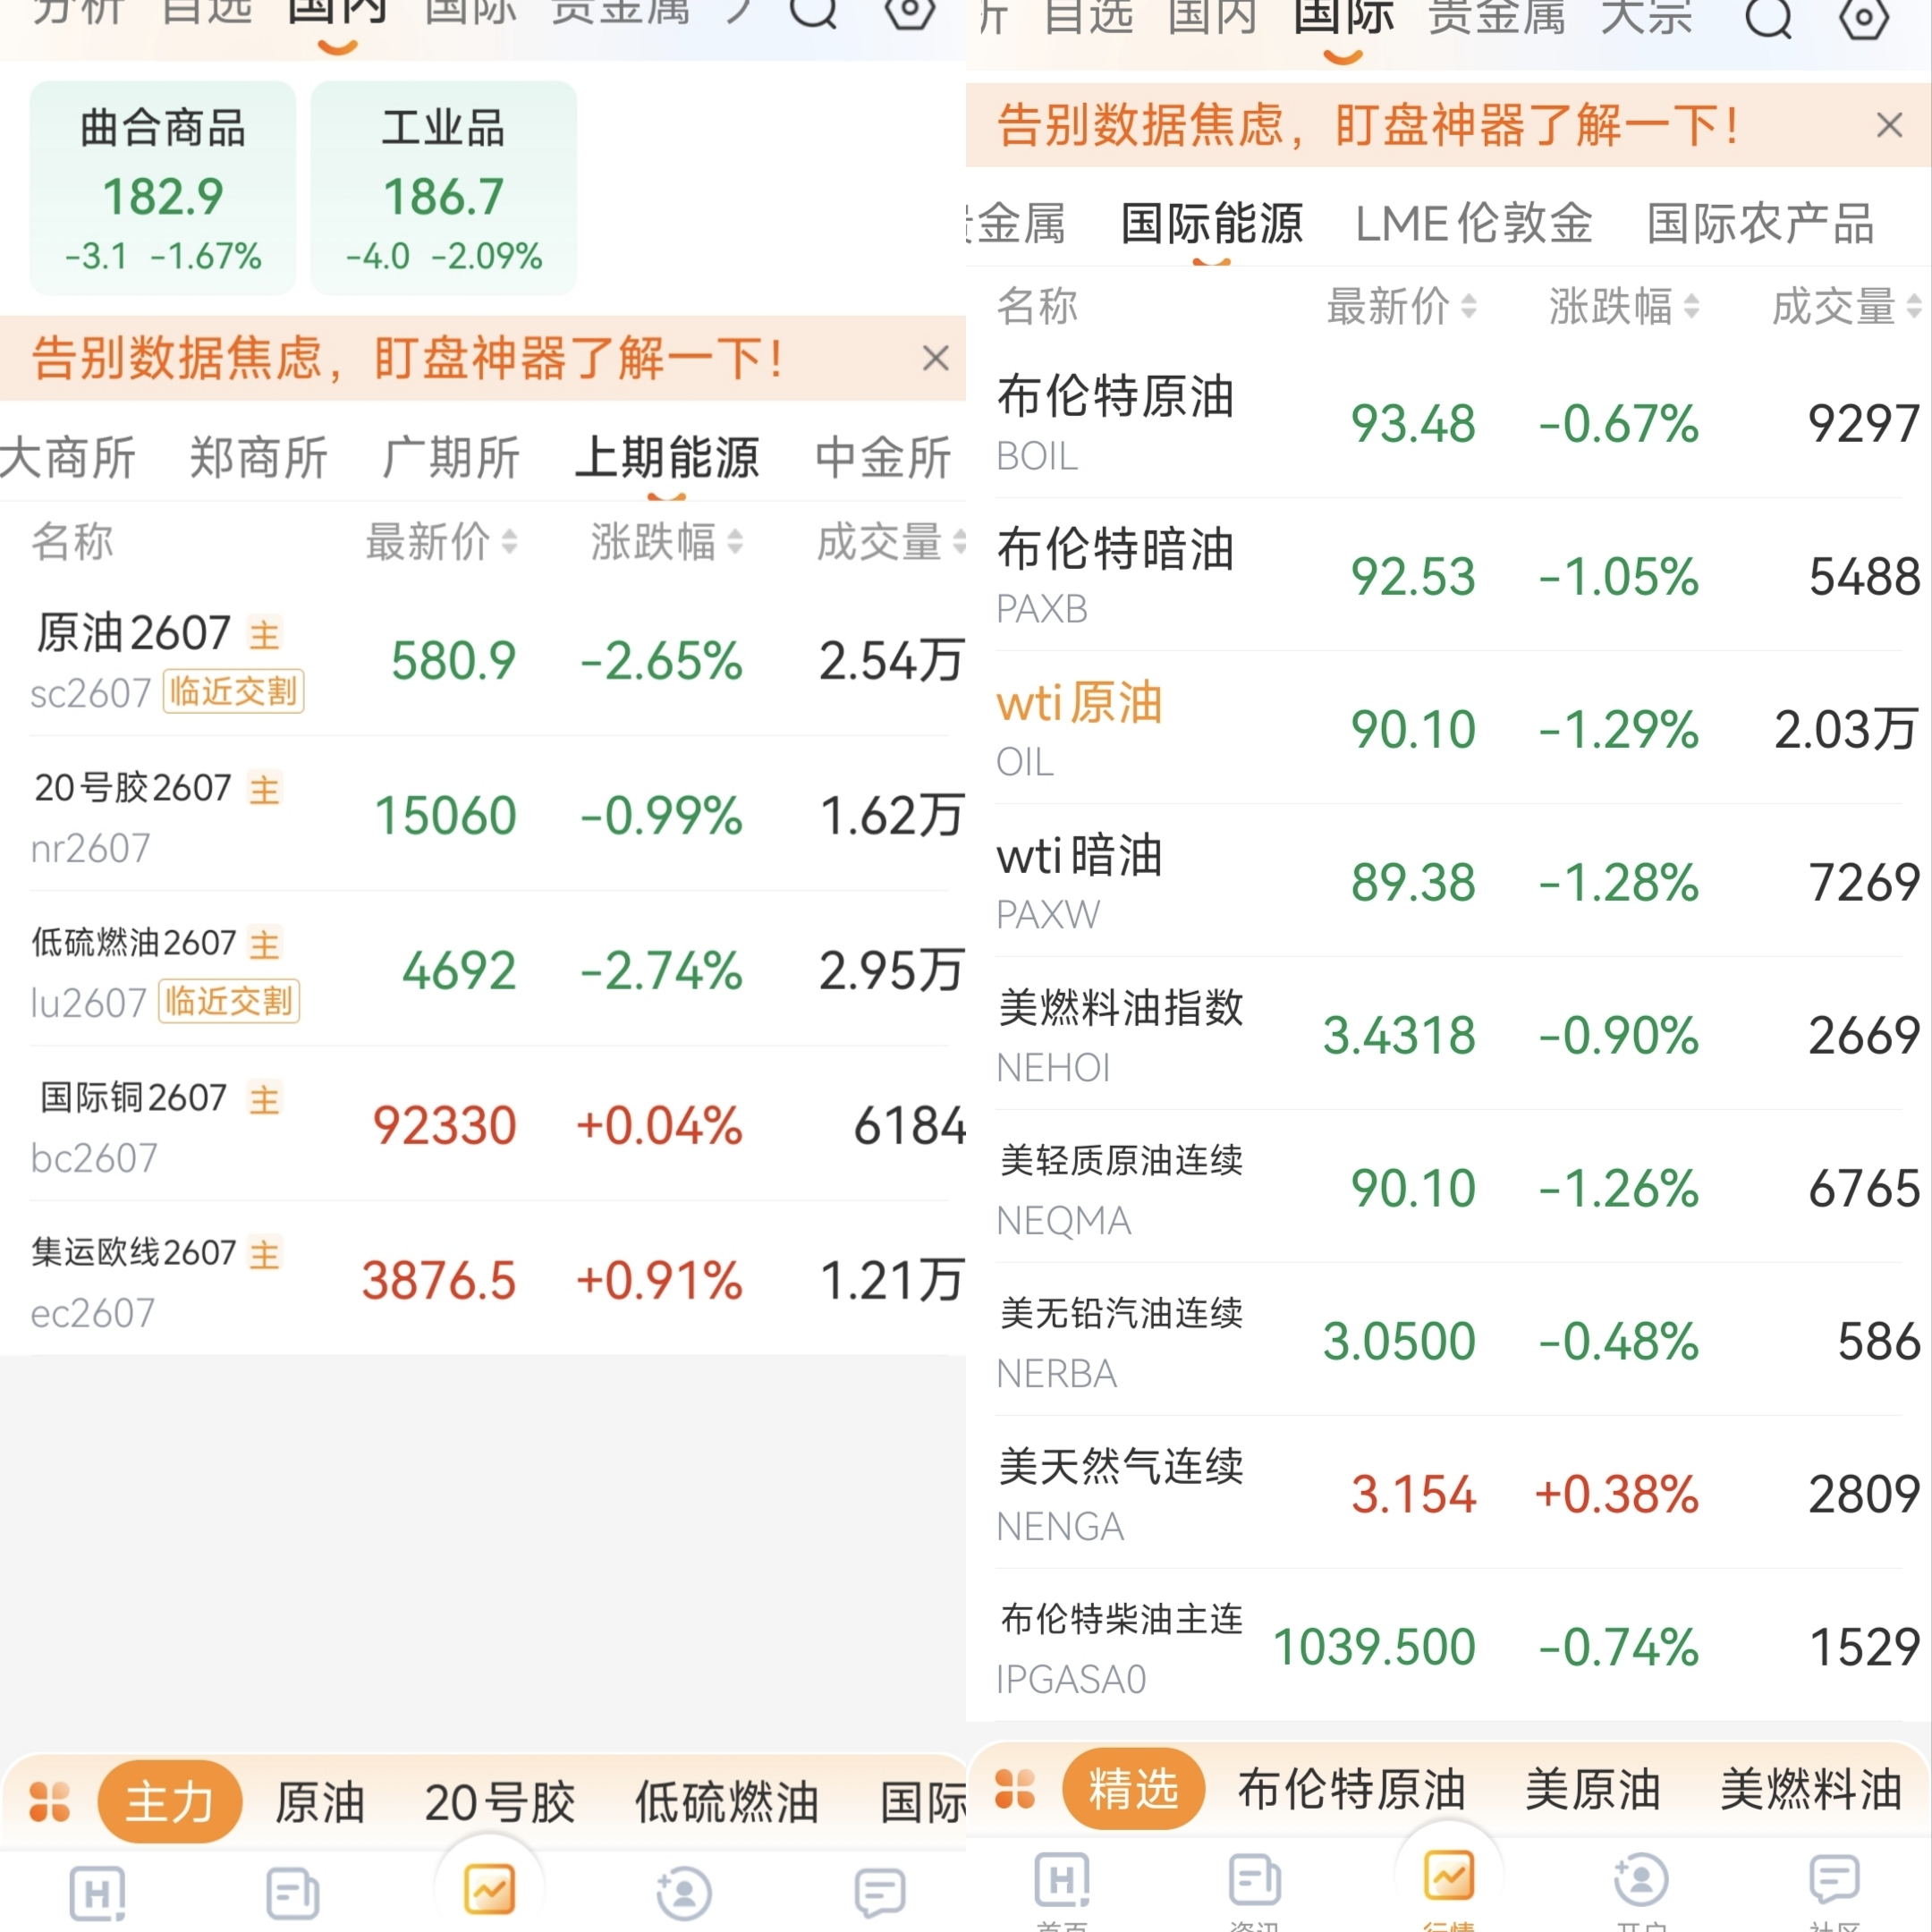This screenshot has width=1932, height=1932.
Task: Open 美无铅汽油连续 NERBA row
Action: pos(1449,1341)
